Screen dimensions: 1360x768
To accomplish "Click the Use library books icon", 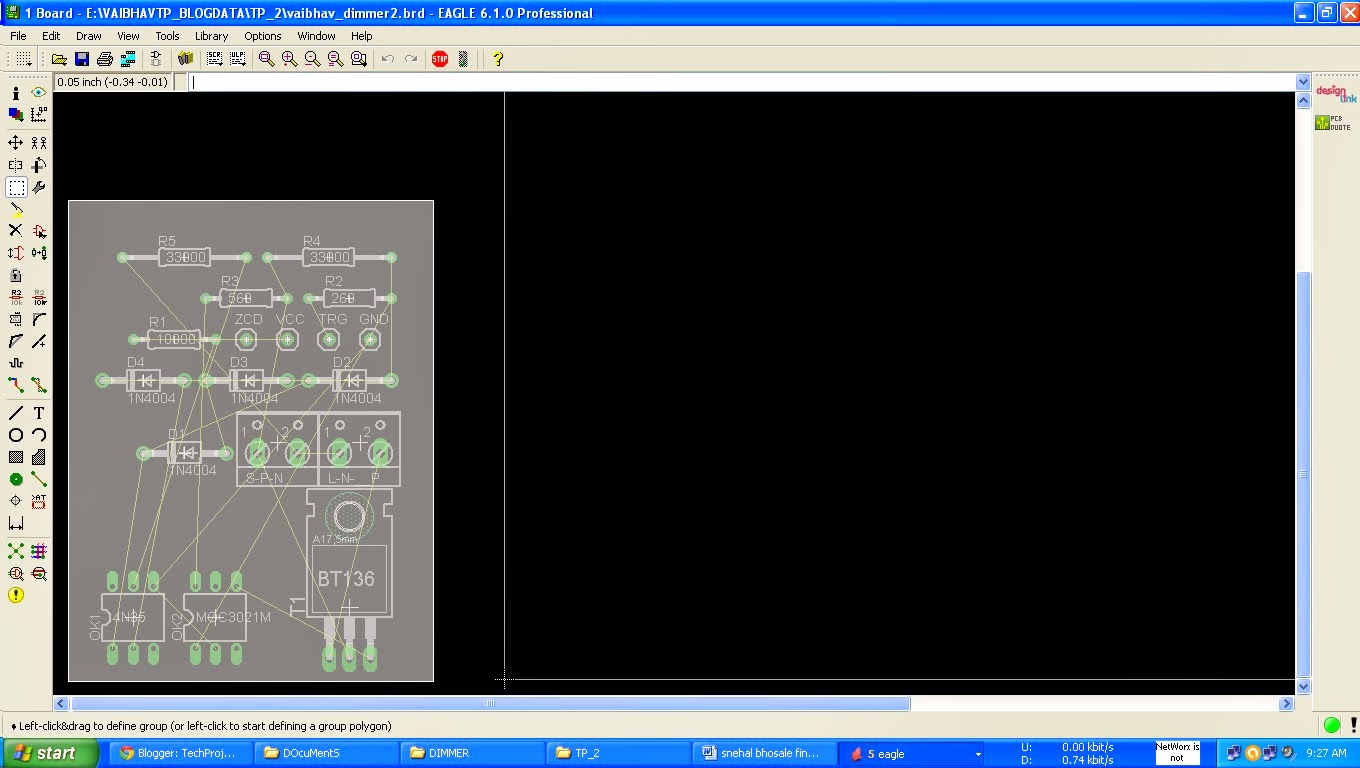I will [x=185, y=59].
